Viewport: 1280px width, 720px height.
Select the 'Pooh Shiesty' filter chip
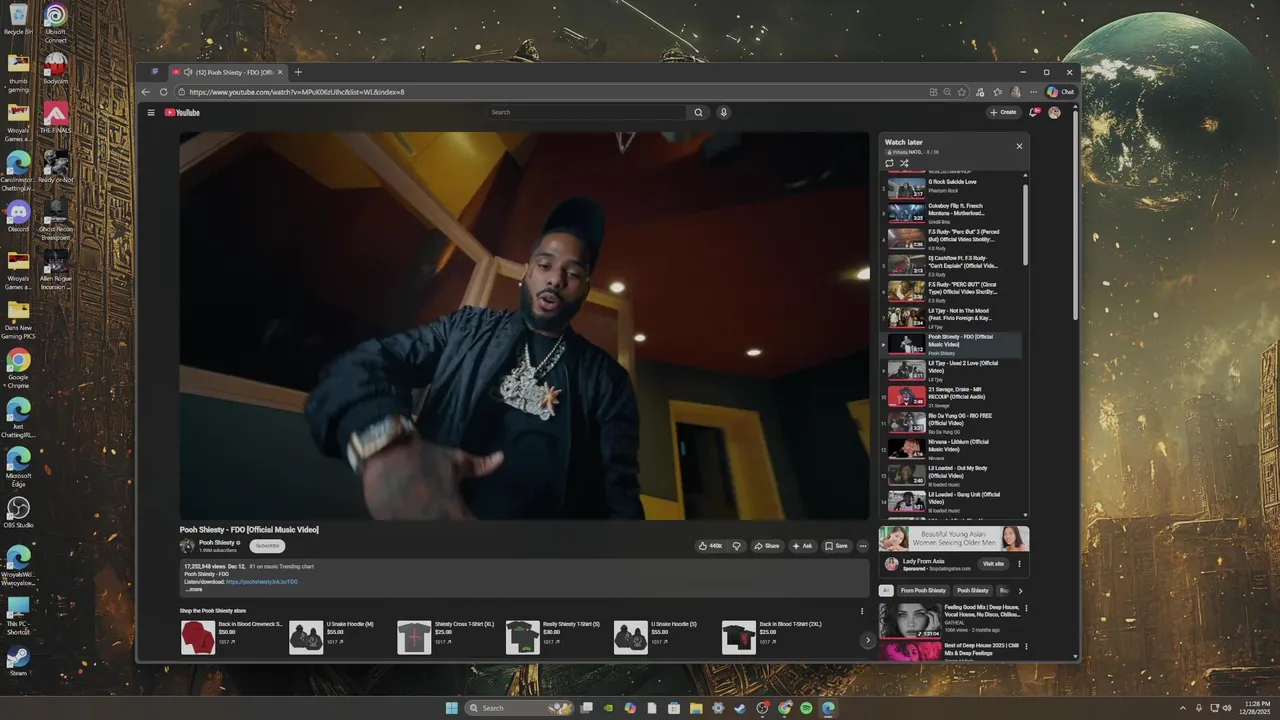[x=973, y=590]
